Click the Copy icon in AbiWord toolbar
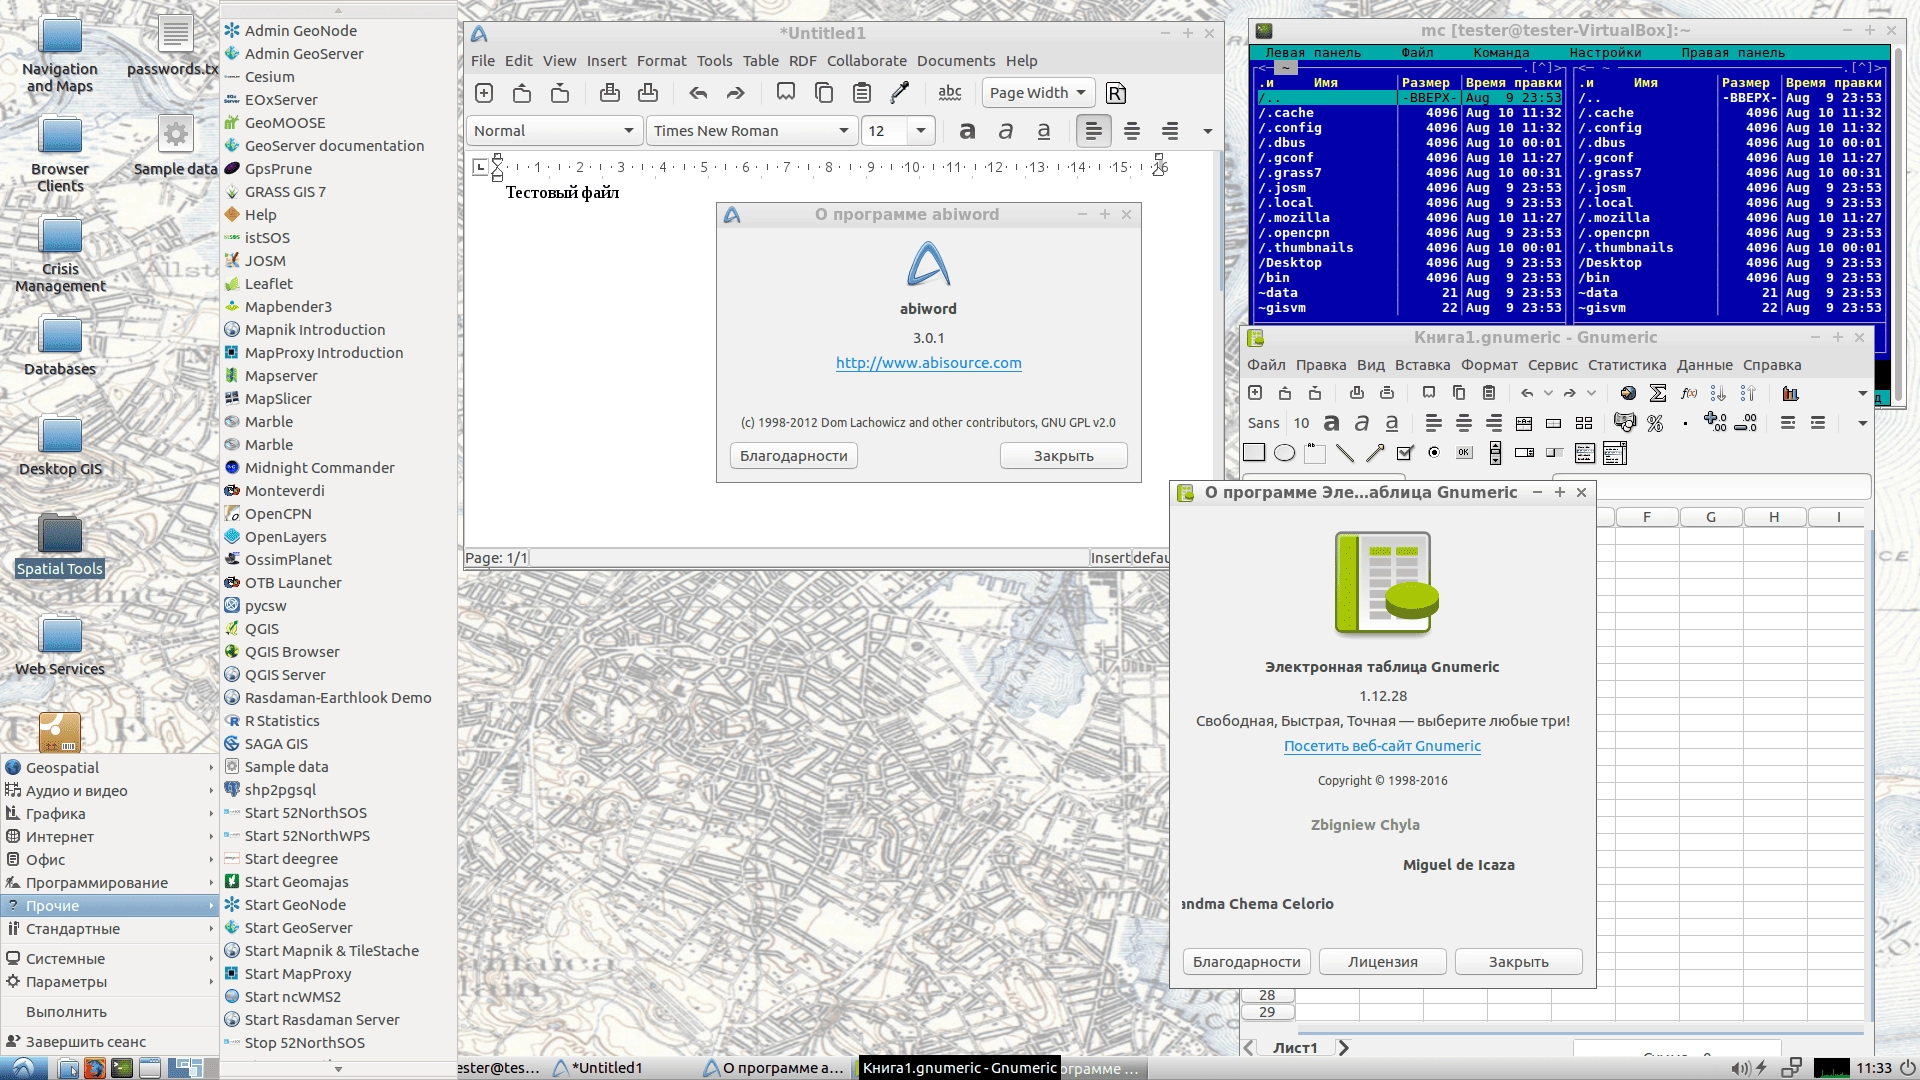The height and width of the screenshot is (1080, 1920). [824, 93]
